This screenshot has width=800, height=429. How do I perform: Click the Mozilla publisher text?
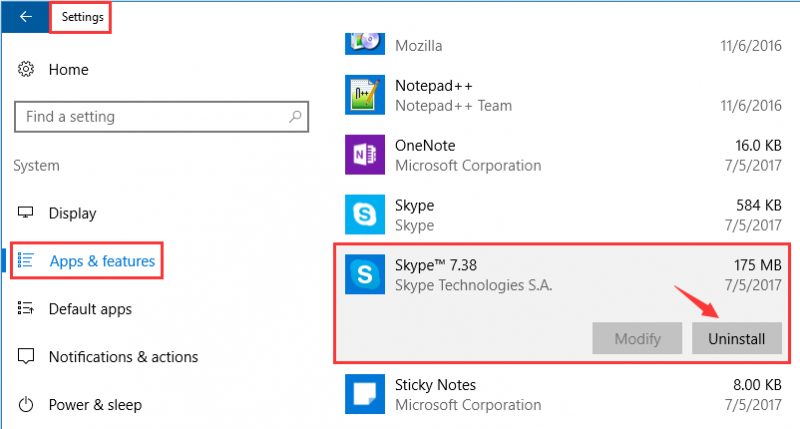(418, 46)
